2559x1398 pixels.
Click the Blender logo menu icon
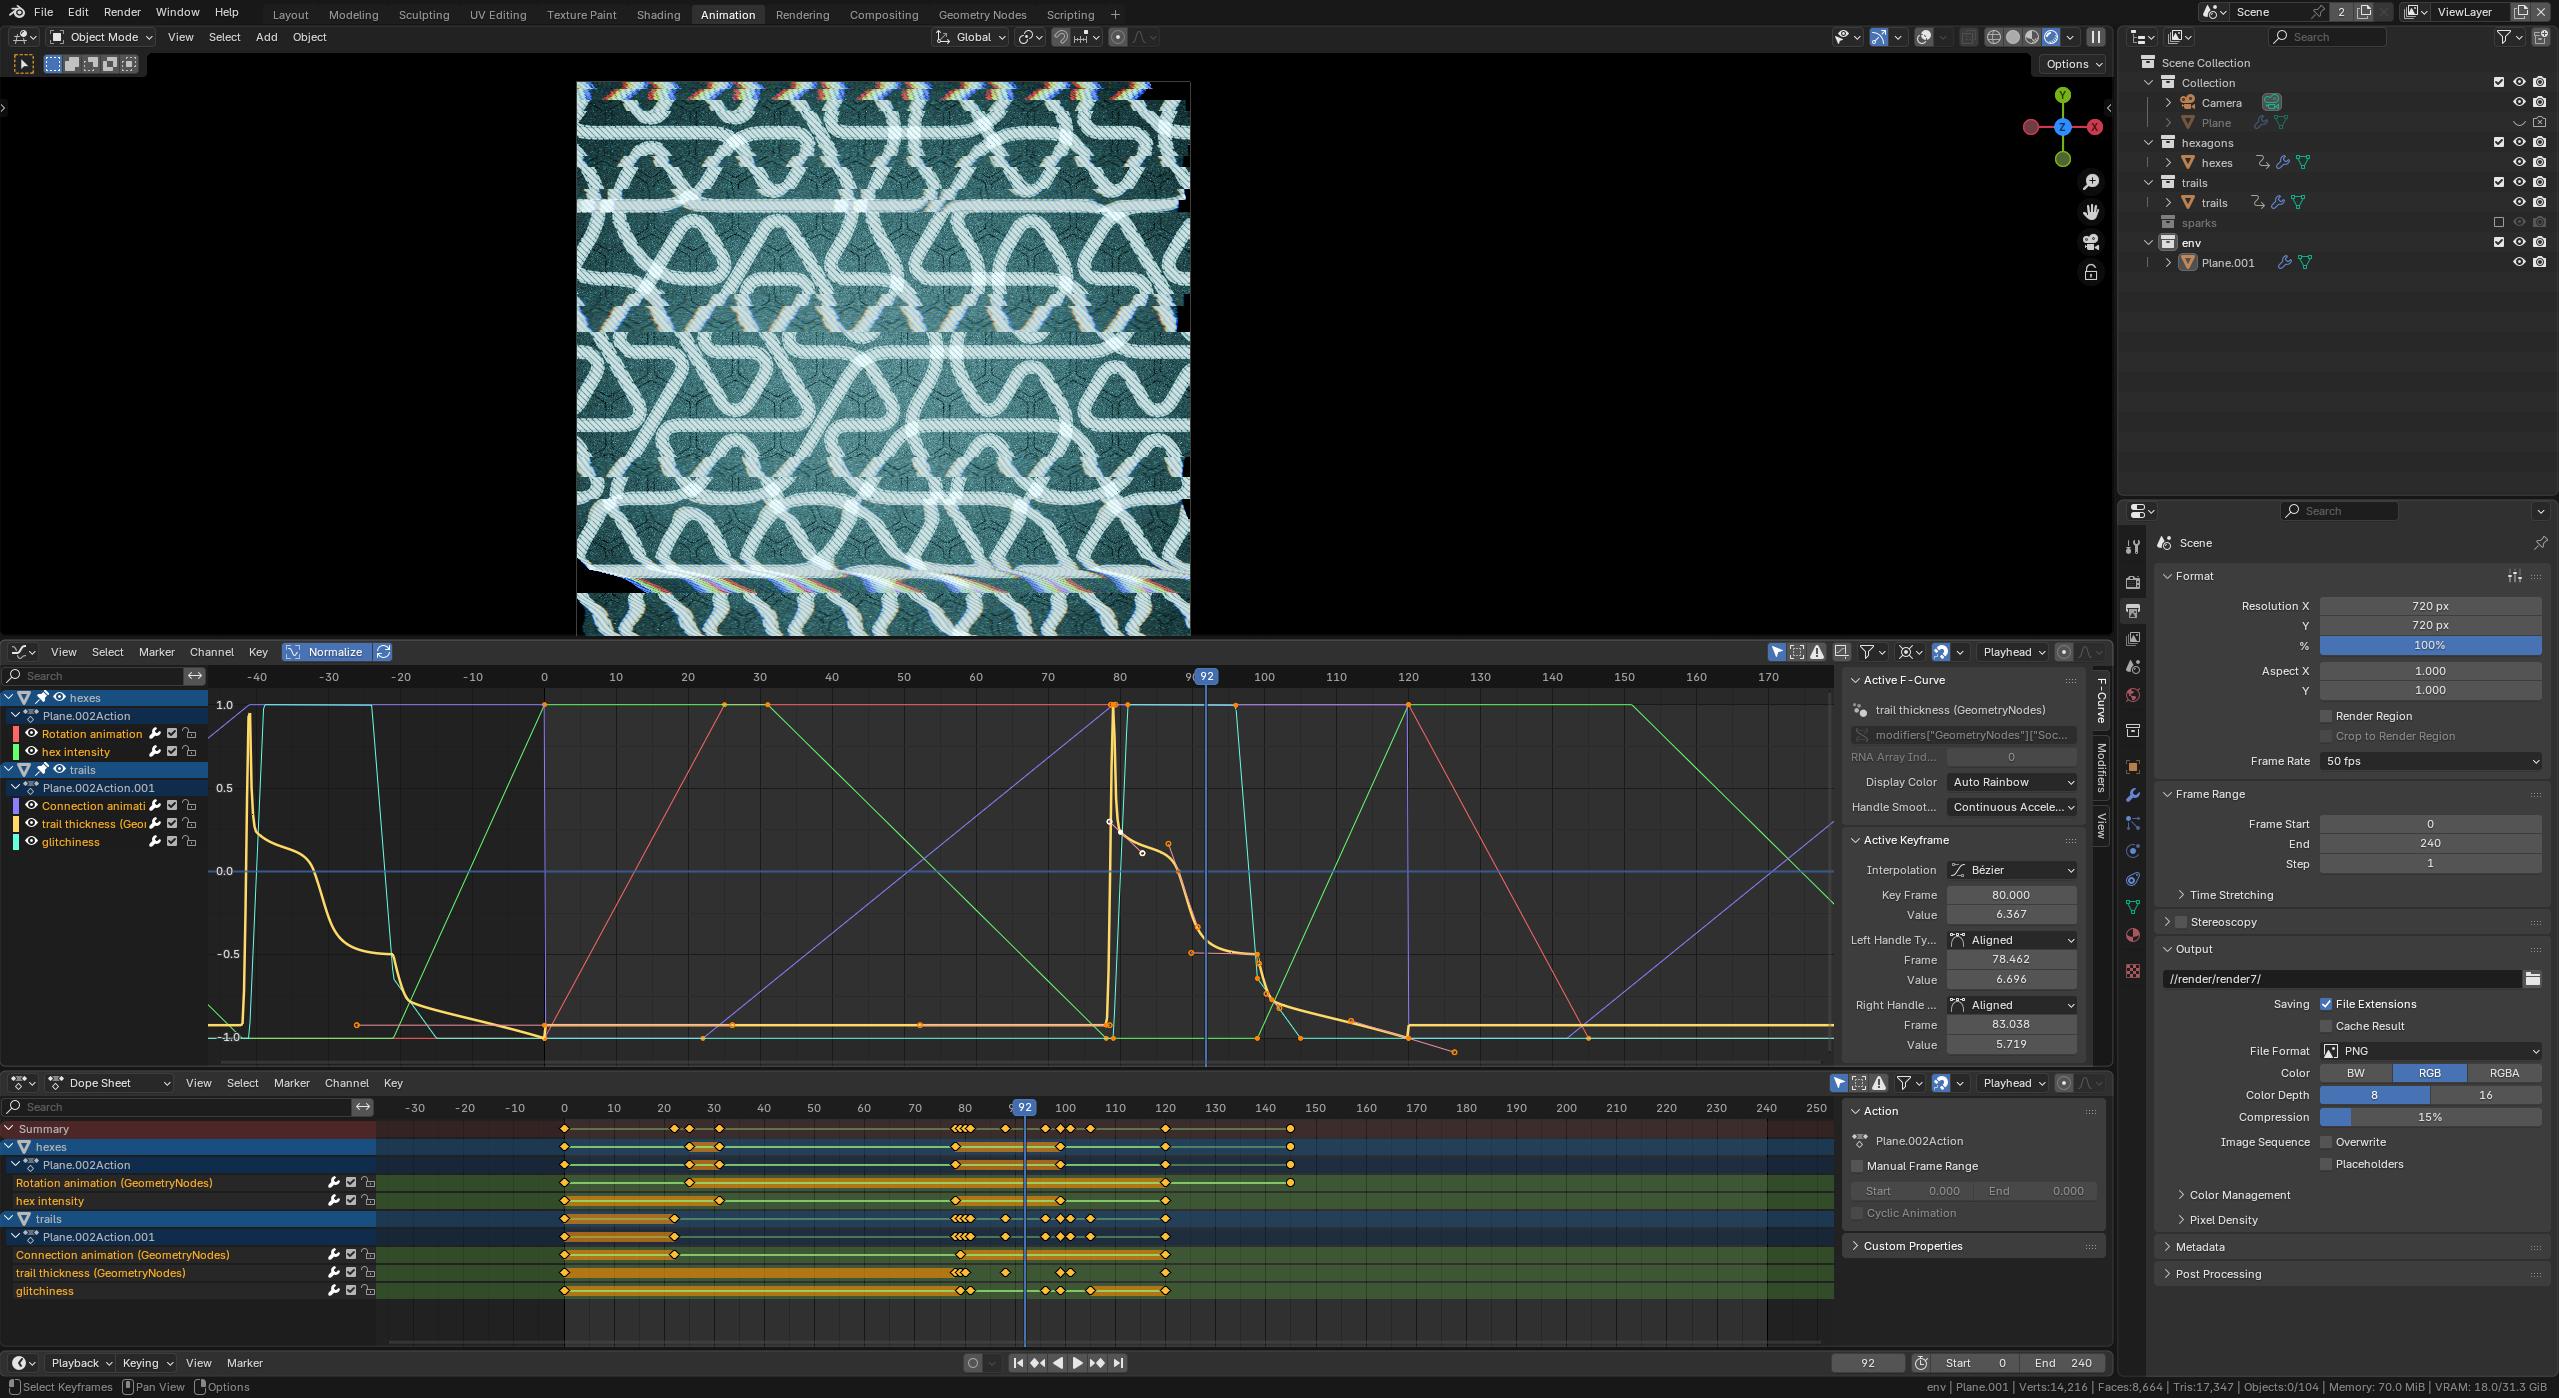pyautogui.click(x=17, y=12)
